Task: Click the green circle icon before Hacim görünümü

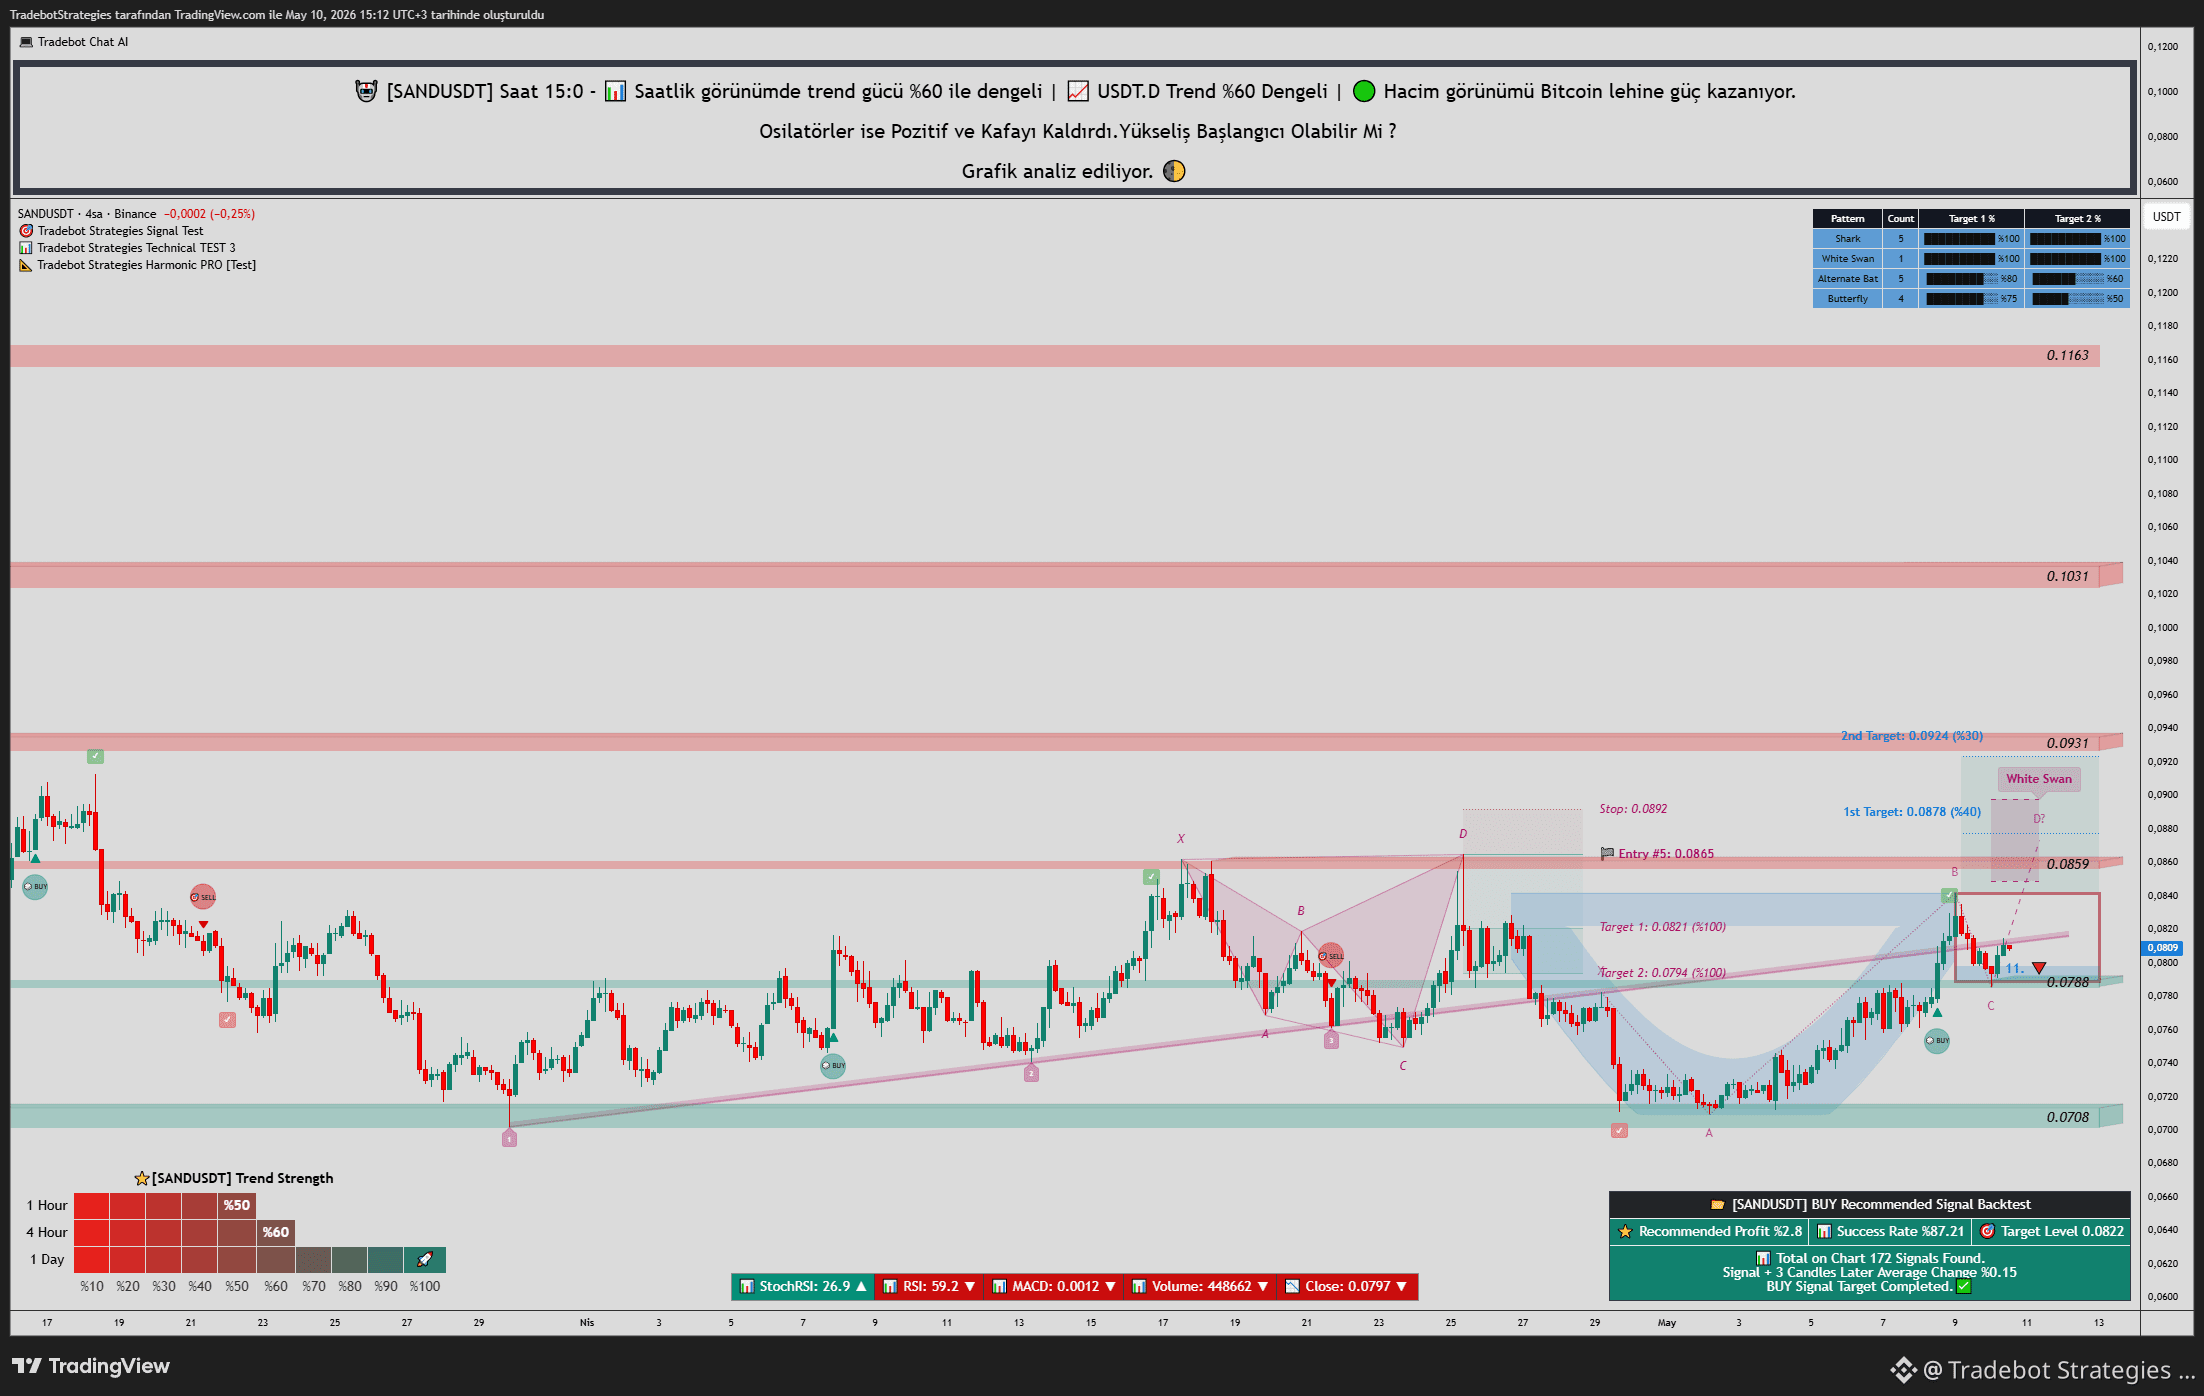Action: (x=1364, y=91)
